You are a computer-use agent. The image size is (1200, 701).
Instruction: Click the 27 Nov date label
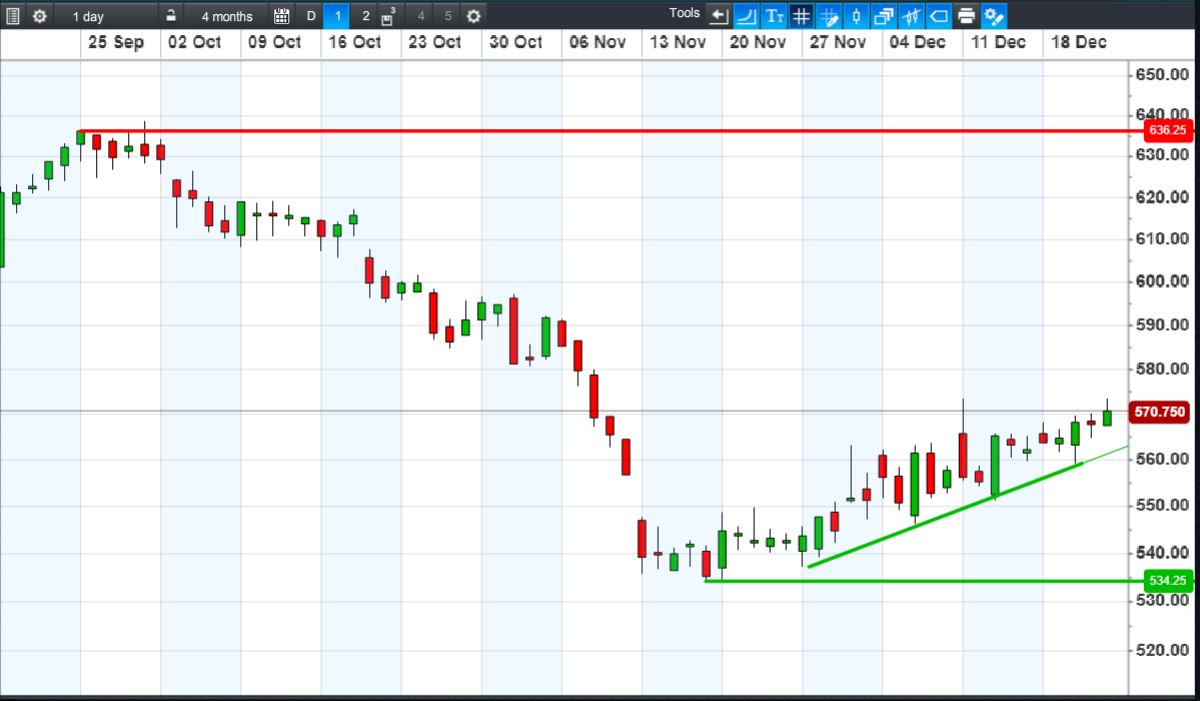click(838, 43)
